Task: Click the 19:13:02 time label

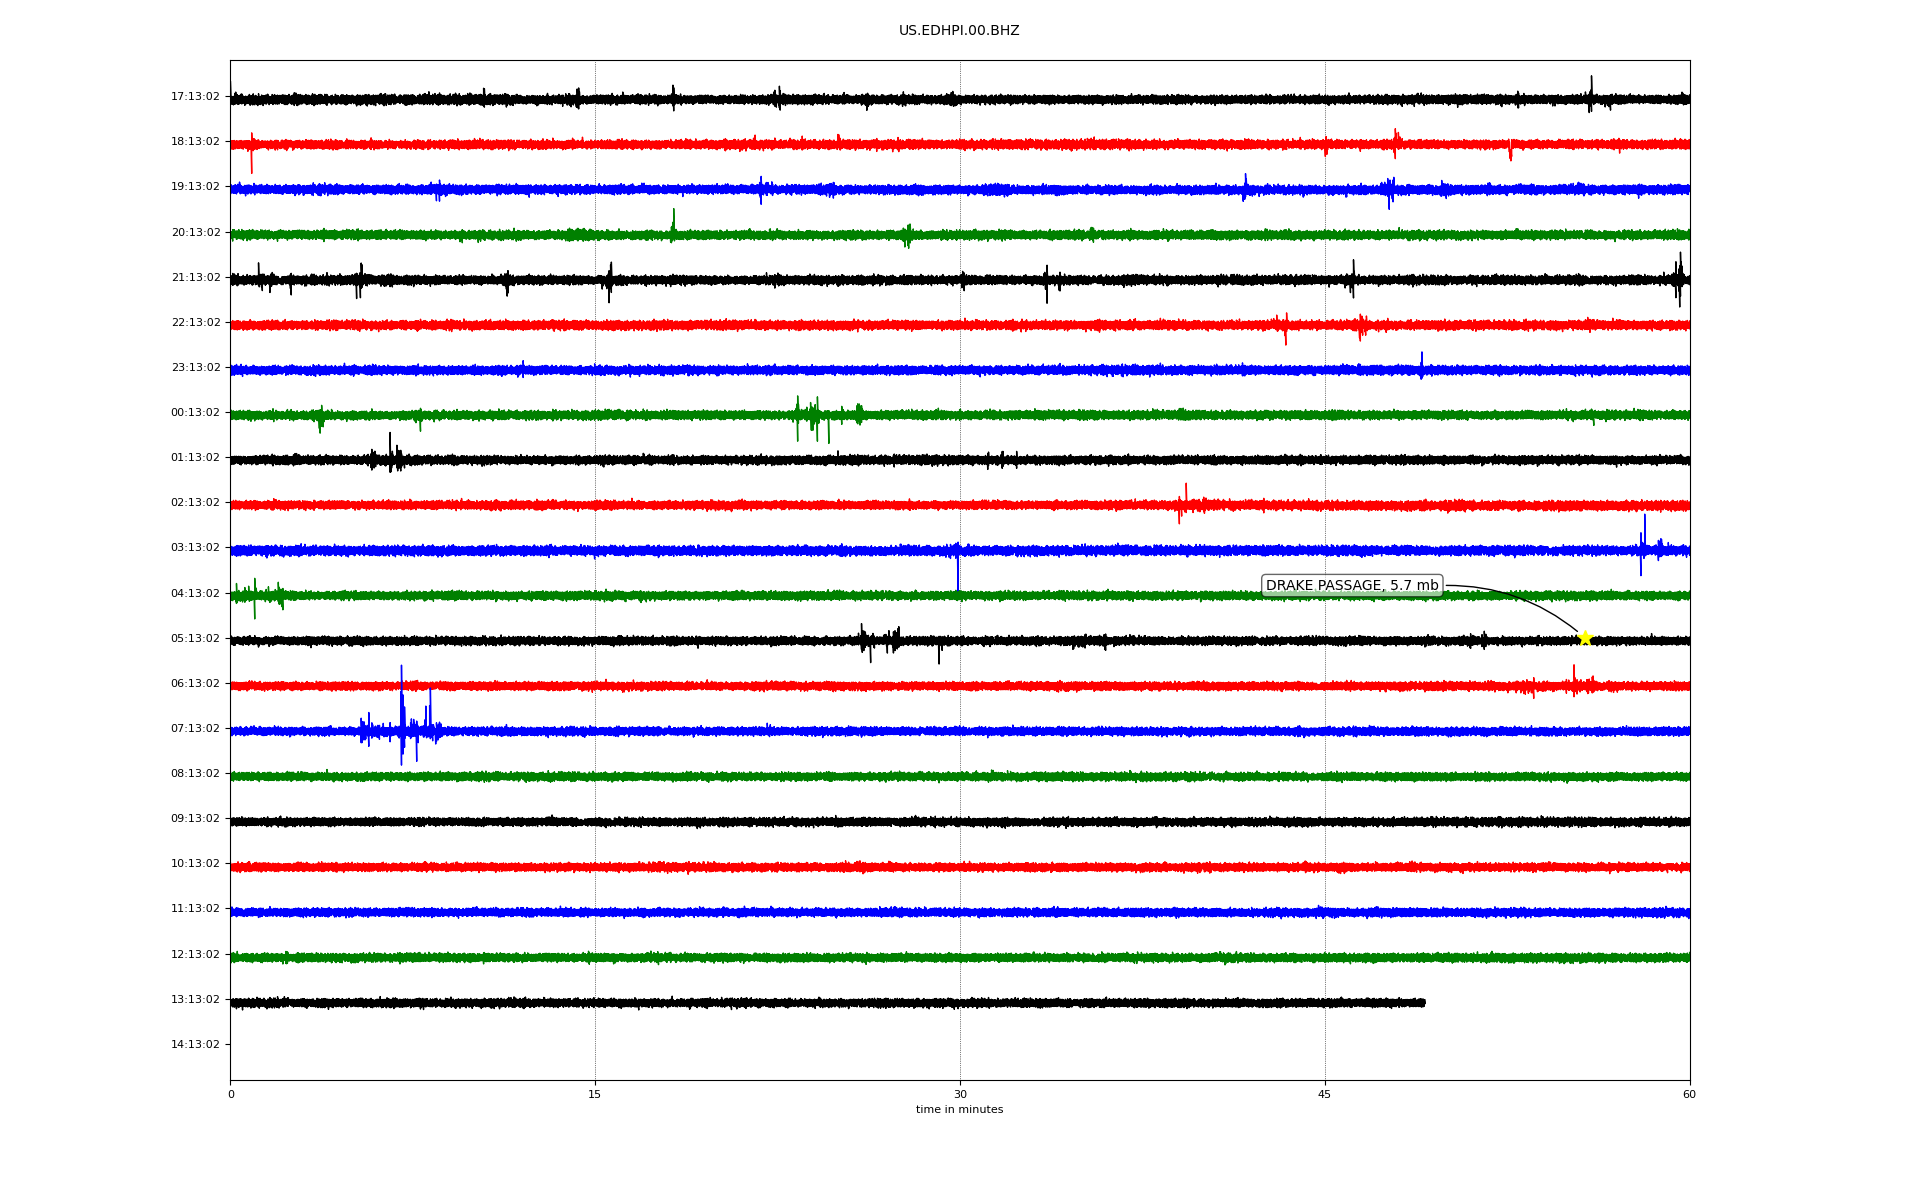Action: pyautogui.click(x=195, y=187)
